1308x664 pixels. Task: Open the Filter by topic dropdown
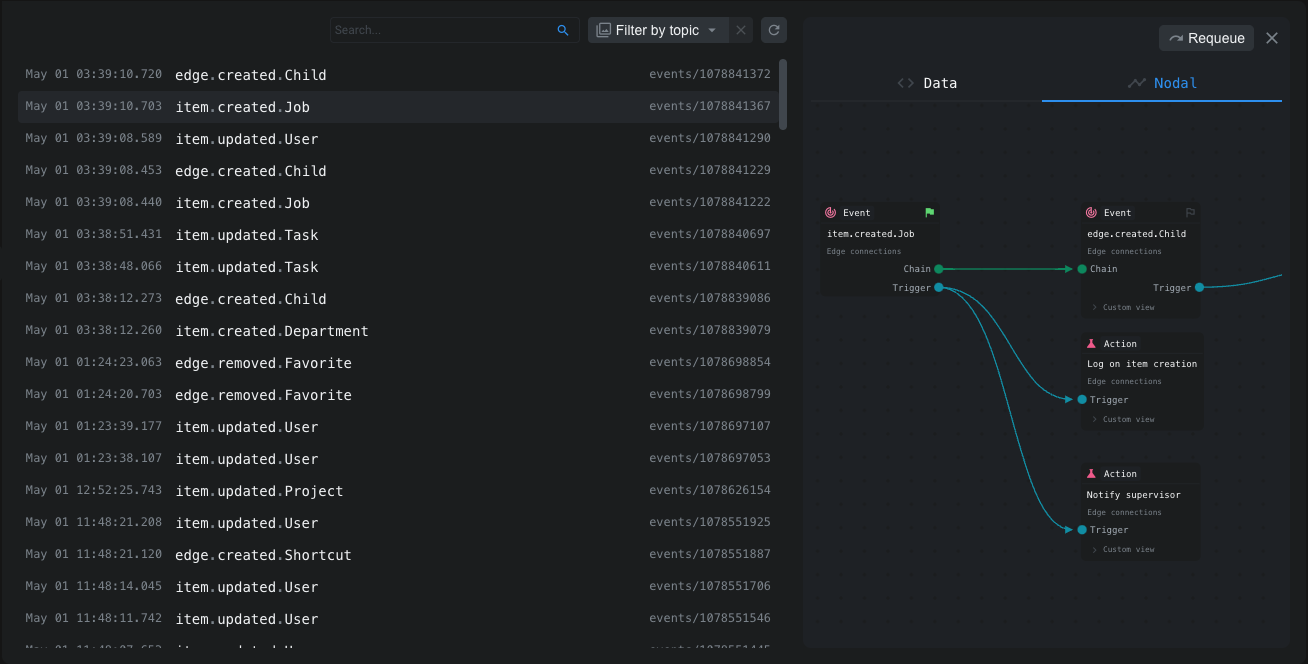pyautogui.click(x=657, y=30)
